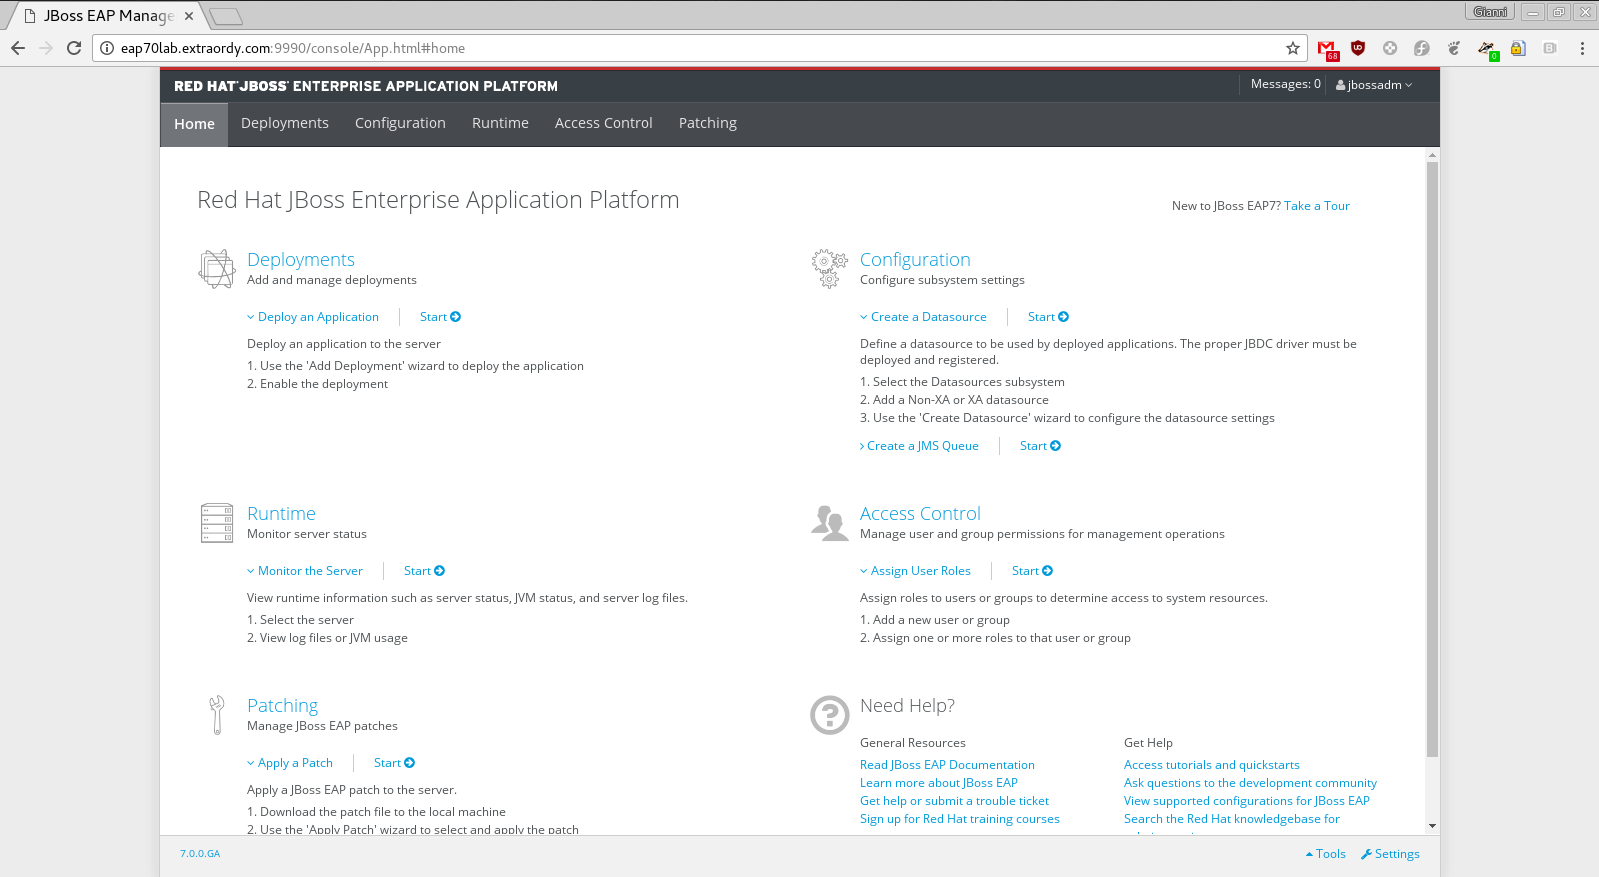The width and height of the screenshot is (1599, 877).
Task: Start the Create a Datasource task
Action: coord(1048,317)
